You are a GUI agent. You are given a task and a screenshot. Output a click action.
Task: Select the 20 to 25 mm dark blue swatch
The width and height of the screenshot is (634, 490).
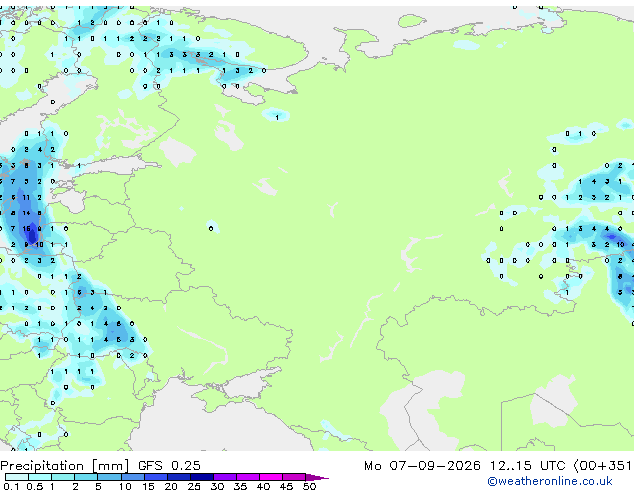point(179,477)
